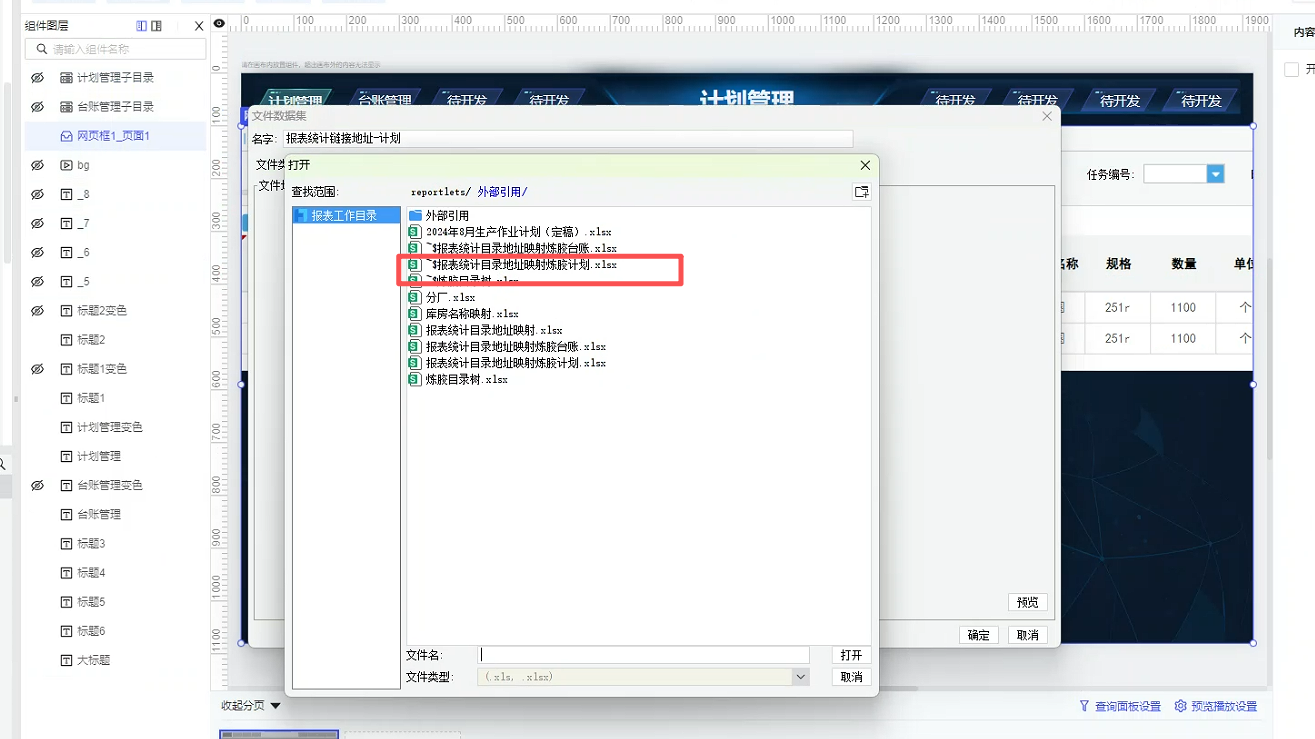The height and width of the screenshot is (739, 1315).
Task: Click the new folder icon in Open dialog
Action: click(861, 192)
